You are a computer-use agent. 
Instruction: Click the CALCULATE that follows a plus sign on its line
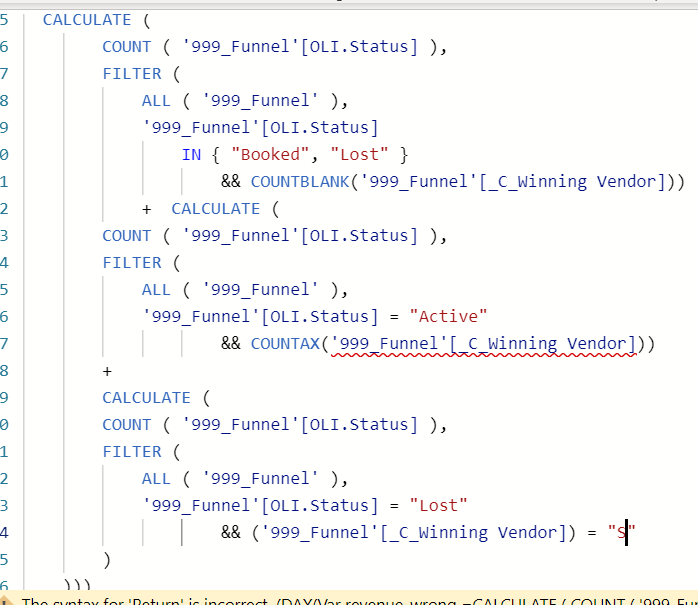tap(216, 209)
